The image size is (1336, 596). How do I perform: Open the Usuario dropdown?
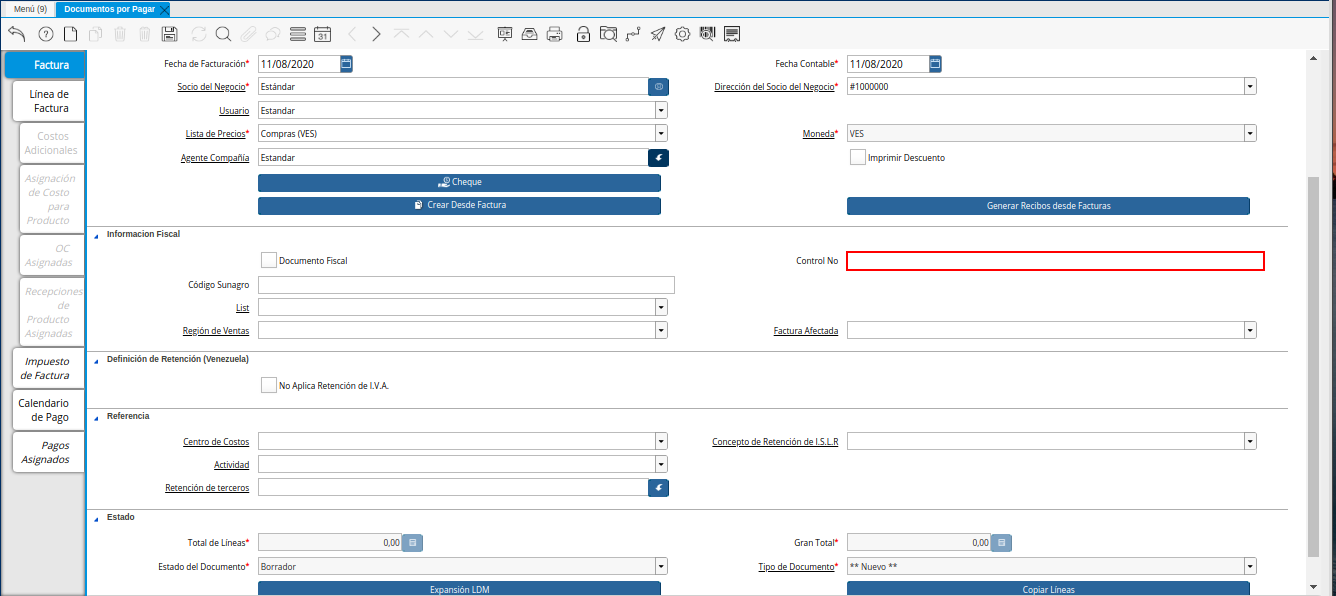click(661, 110)
